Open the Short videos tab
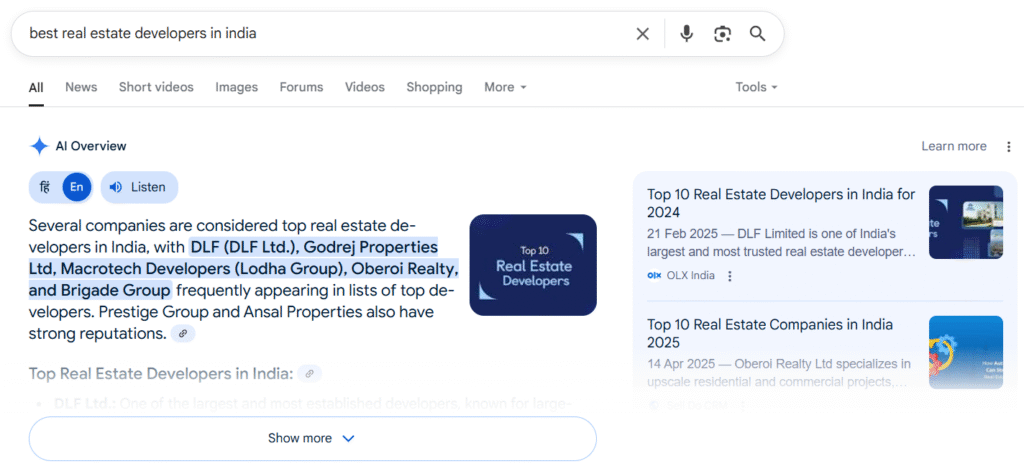The height and width of the screenshot is (469, 1024). click(156, 87)
